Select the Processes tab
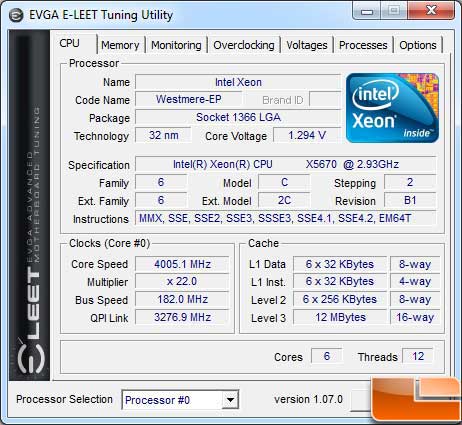Screen dimensions: 462x425 [x=363, y=45]
